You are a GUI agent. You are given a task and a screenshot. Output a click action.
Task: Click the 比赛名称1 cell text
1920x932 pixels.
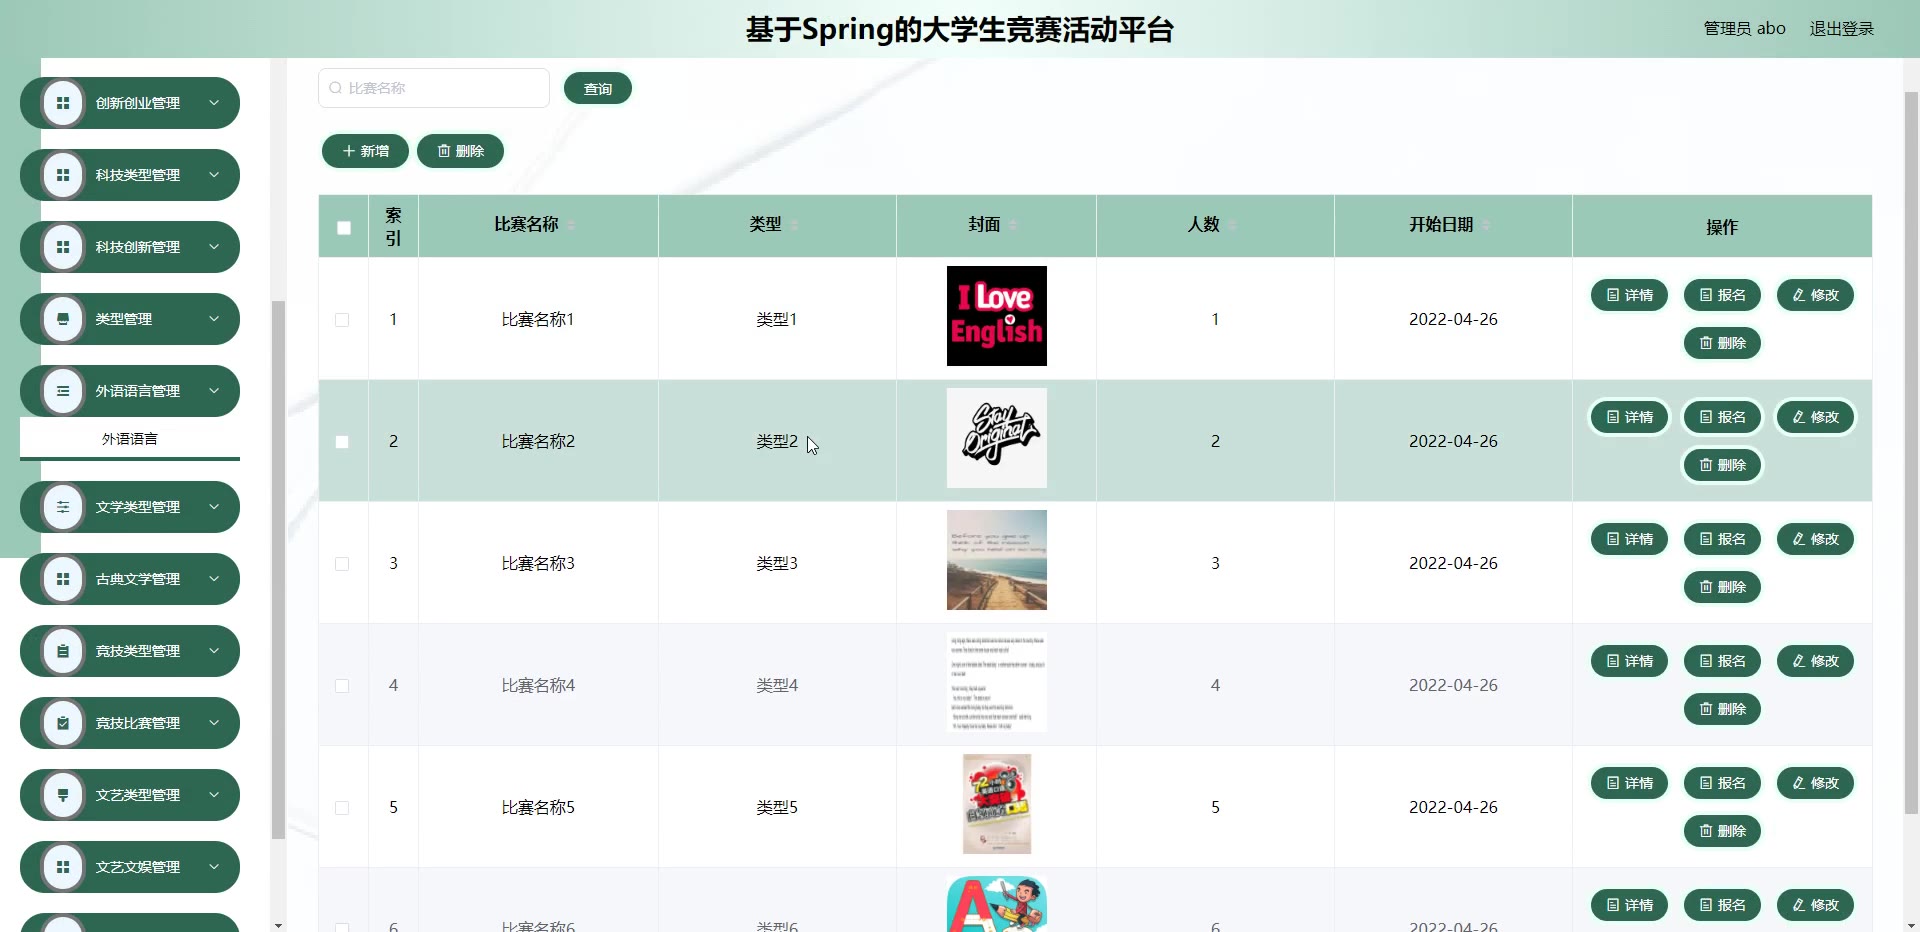click(538, 319)
